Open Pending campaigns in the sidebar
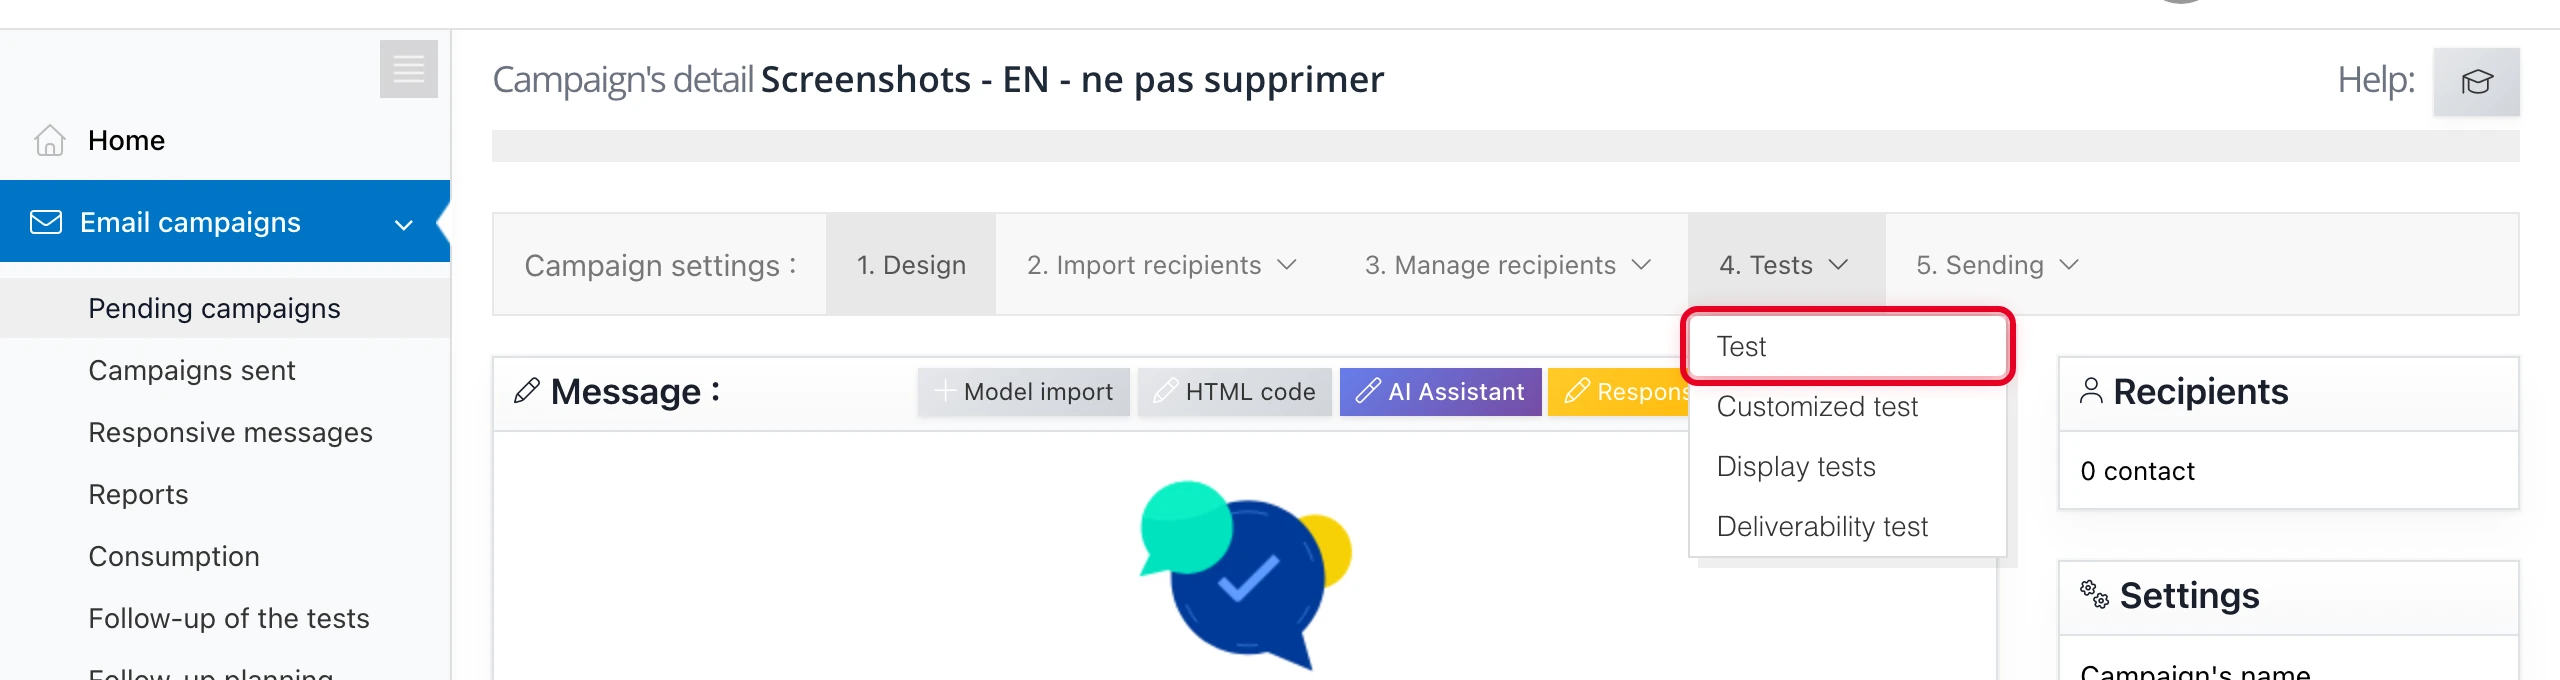The width and height of the screenshot is (2560, 680). [214, 308]
